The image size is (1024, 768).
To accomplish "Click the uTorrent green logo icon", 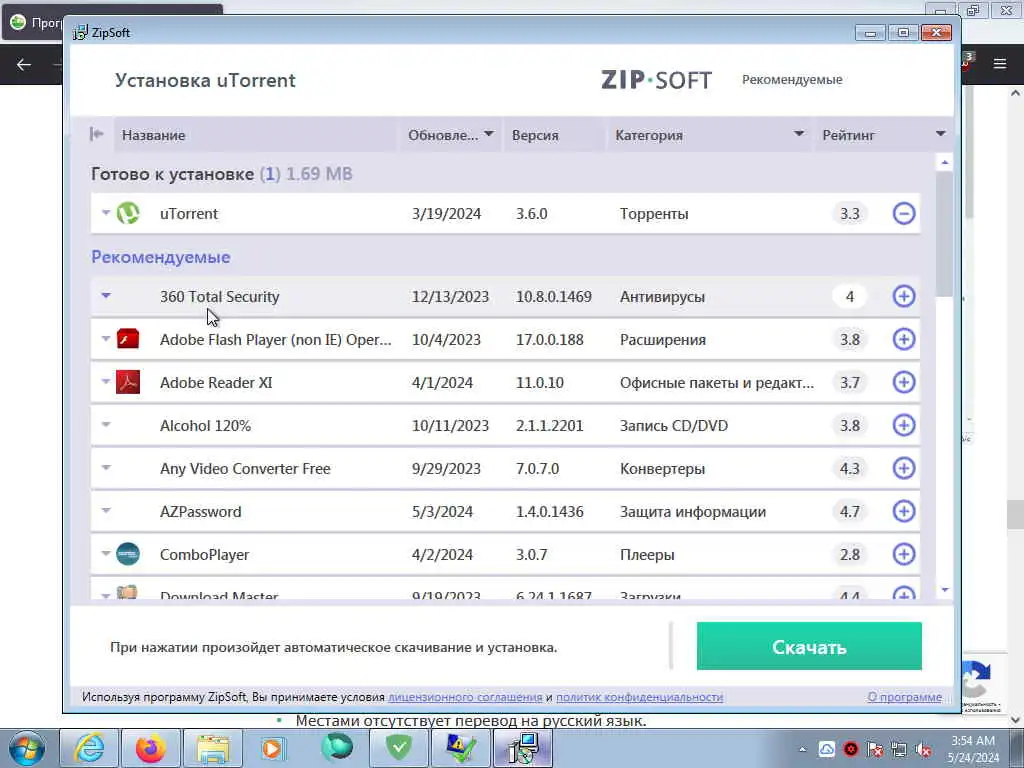I will point(128,213).
